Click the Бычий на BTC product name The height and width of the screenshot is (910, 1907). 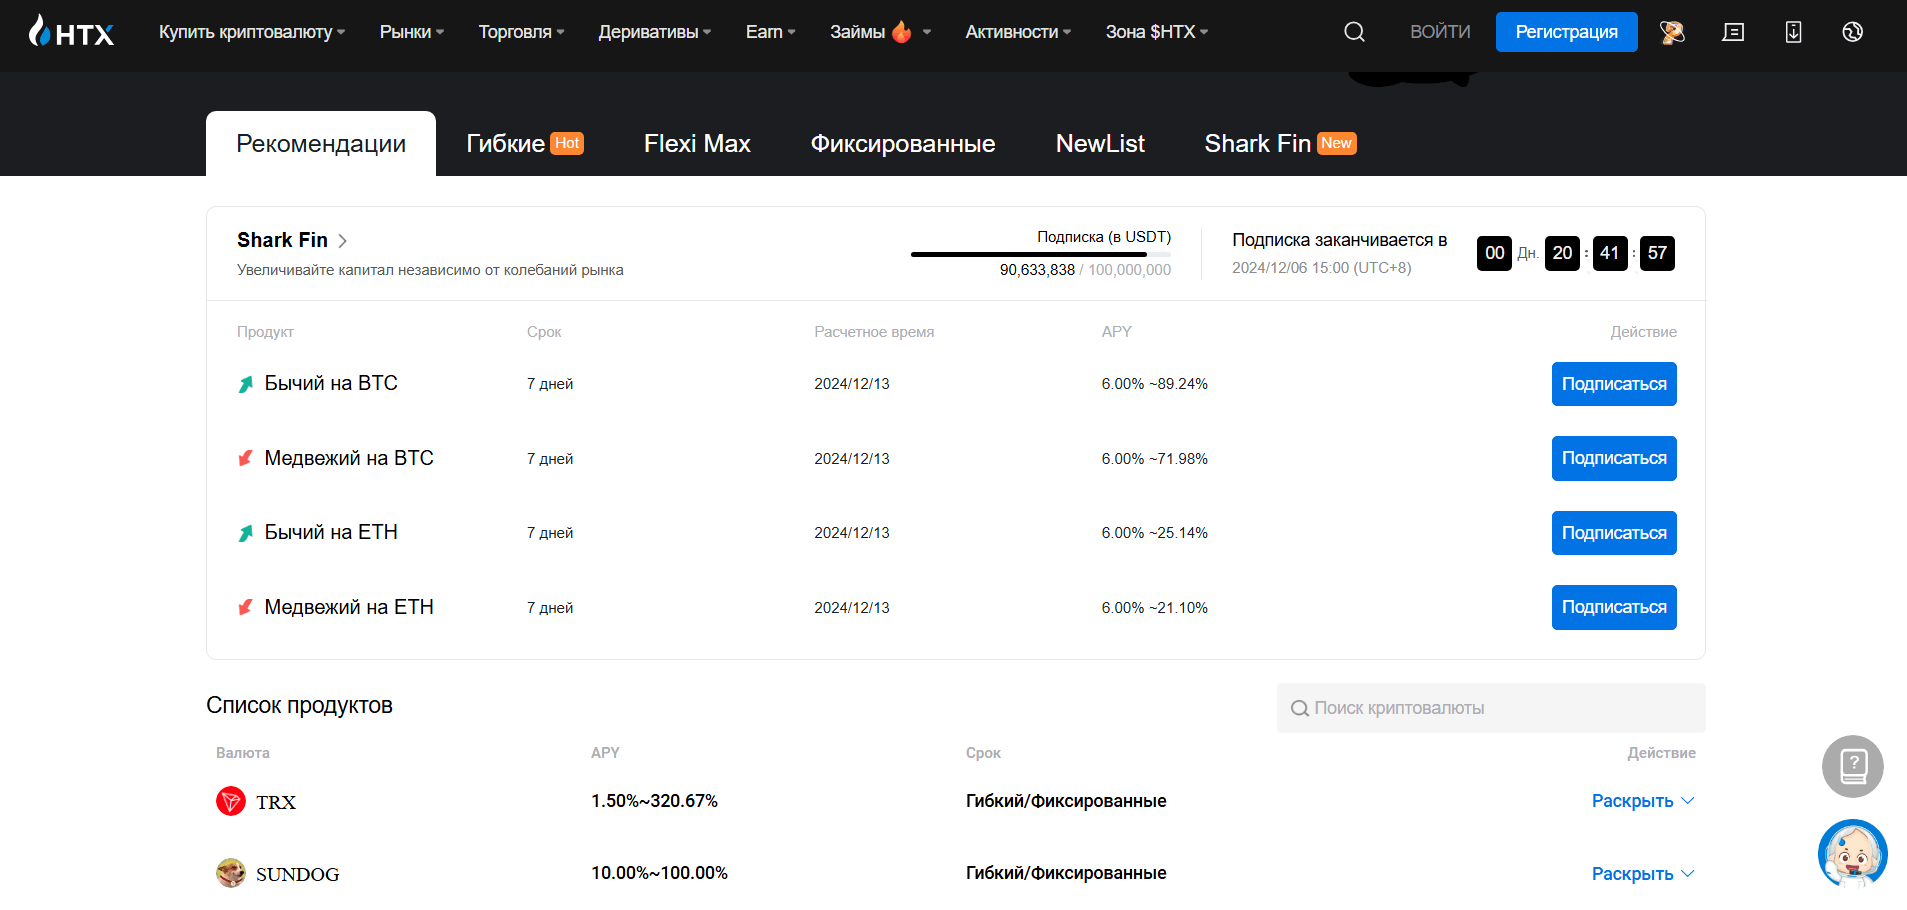pyautogui.click(x=331, y=383)
